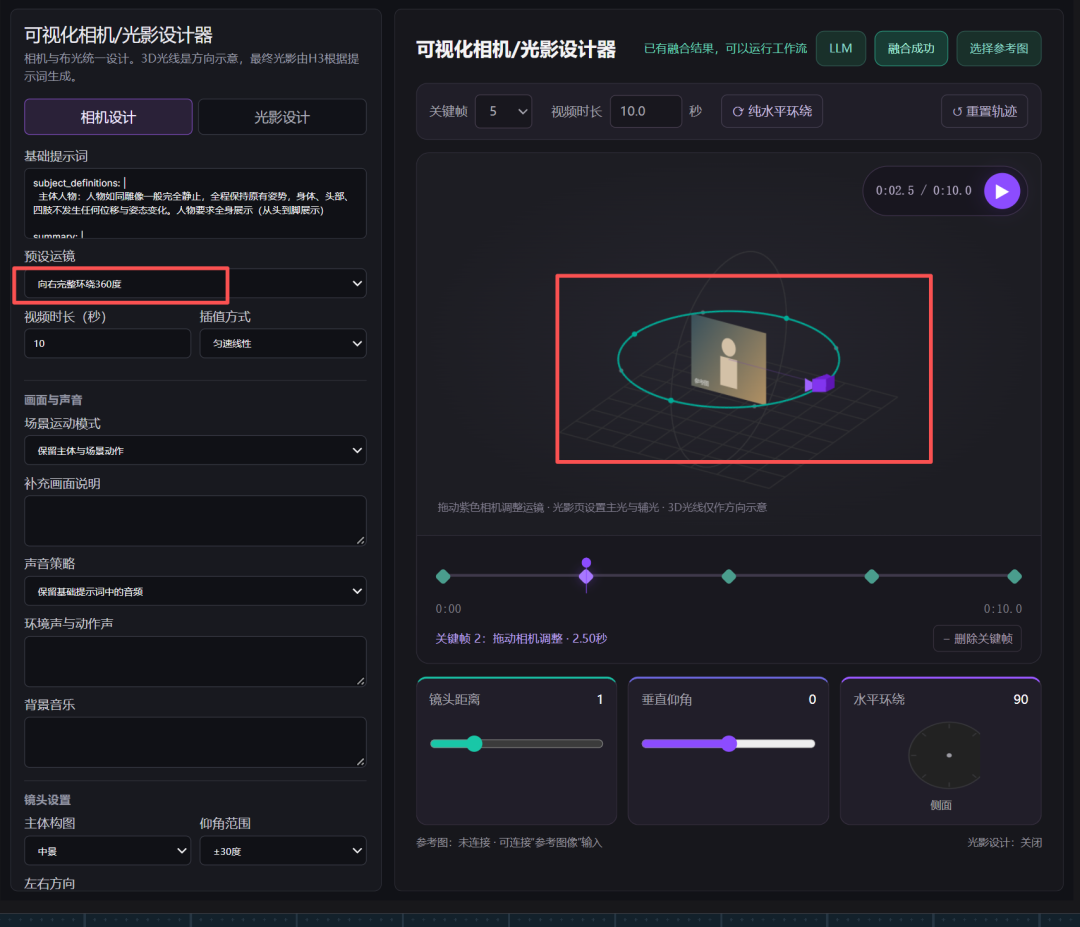The height and width of the screenshot is (927, 1080).
Task: Click the 镜头距离 slider handle
Action: click(474, 744)
